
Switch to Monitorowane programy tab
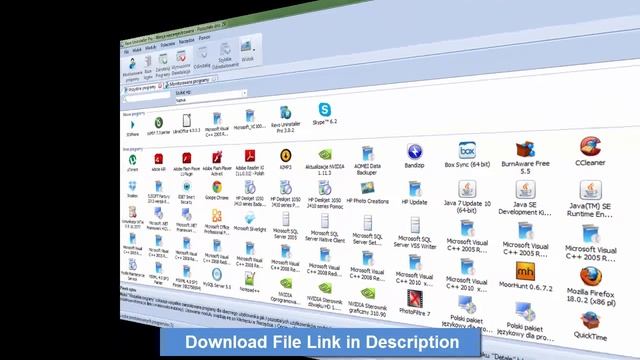pyautogui.click(x=190, y=82)
